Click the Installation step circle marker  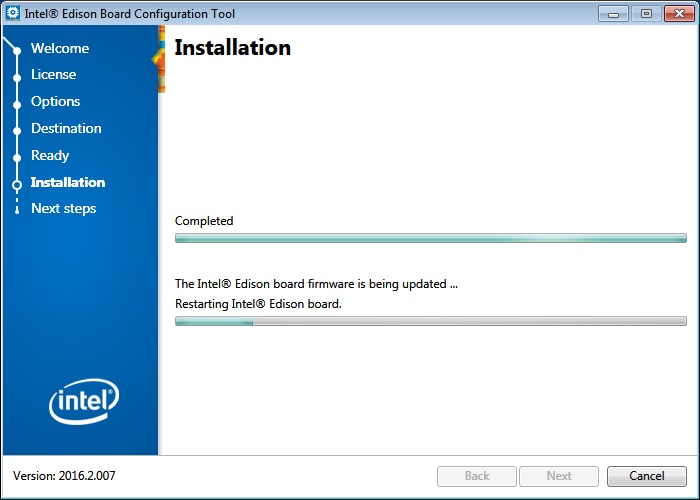[x=17, y=184]
